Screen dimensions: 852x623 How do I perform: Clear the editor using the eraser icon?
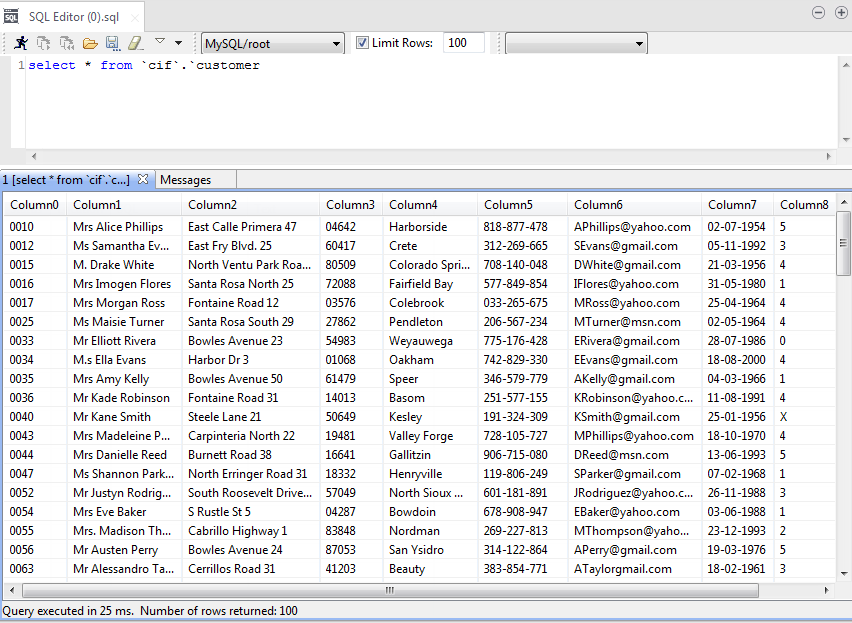pos(134,44)
